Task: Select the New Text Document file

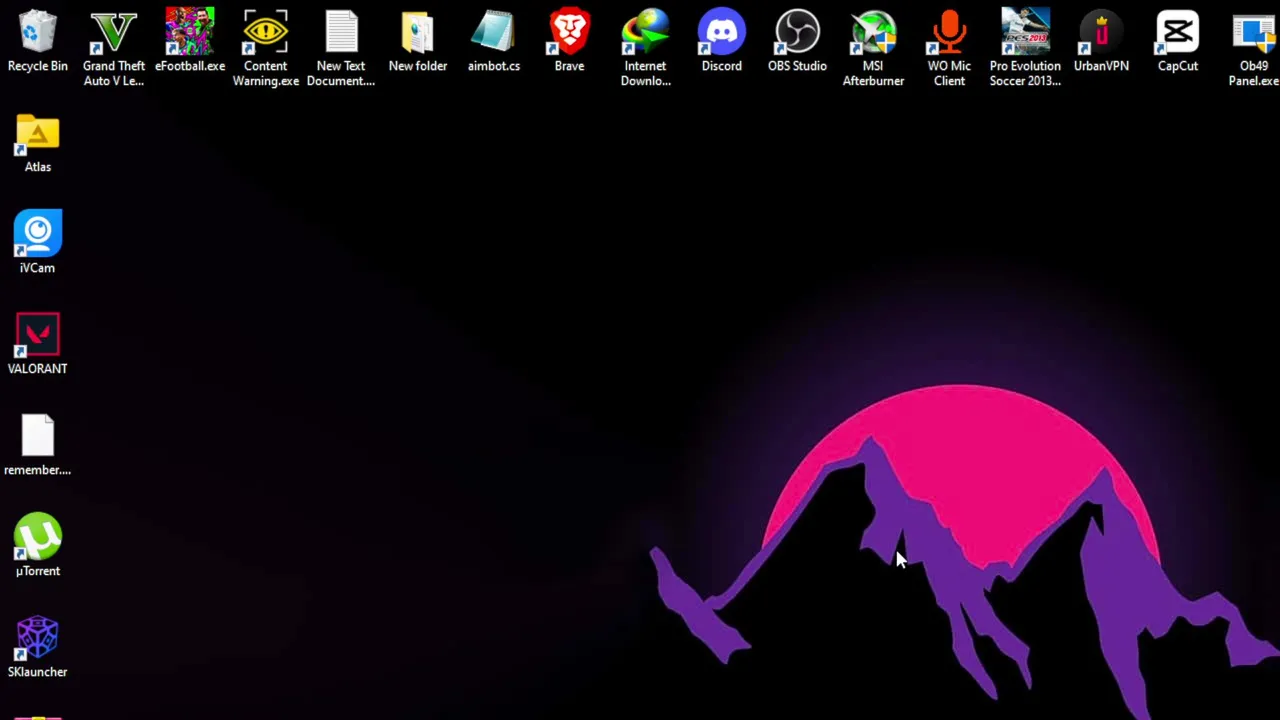Action: (341, 47)
